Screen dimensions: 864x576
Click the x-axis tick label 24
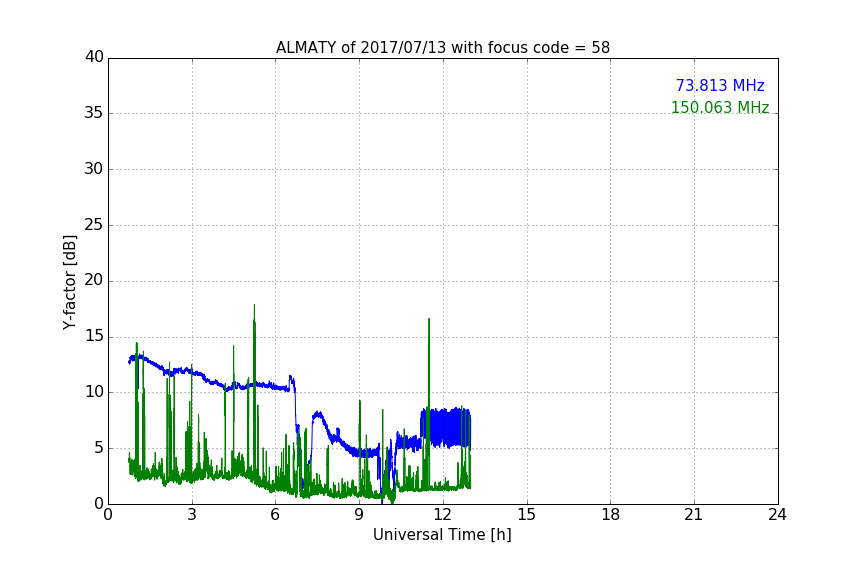coord(777,515)
